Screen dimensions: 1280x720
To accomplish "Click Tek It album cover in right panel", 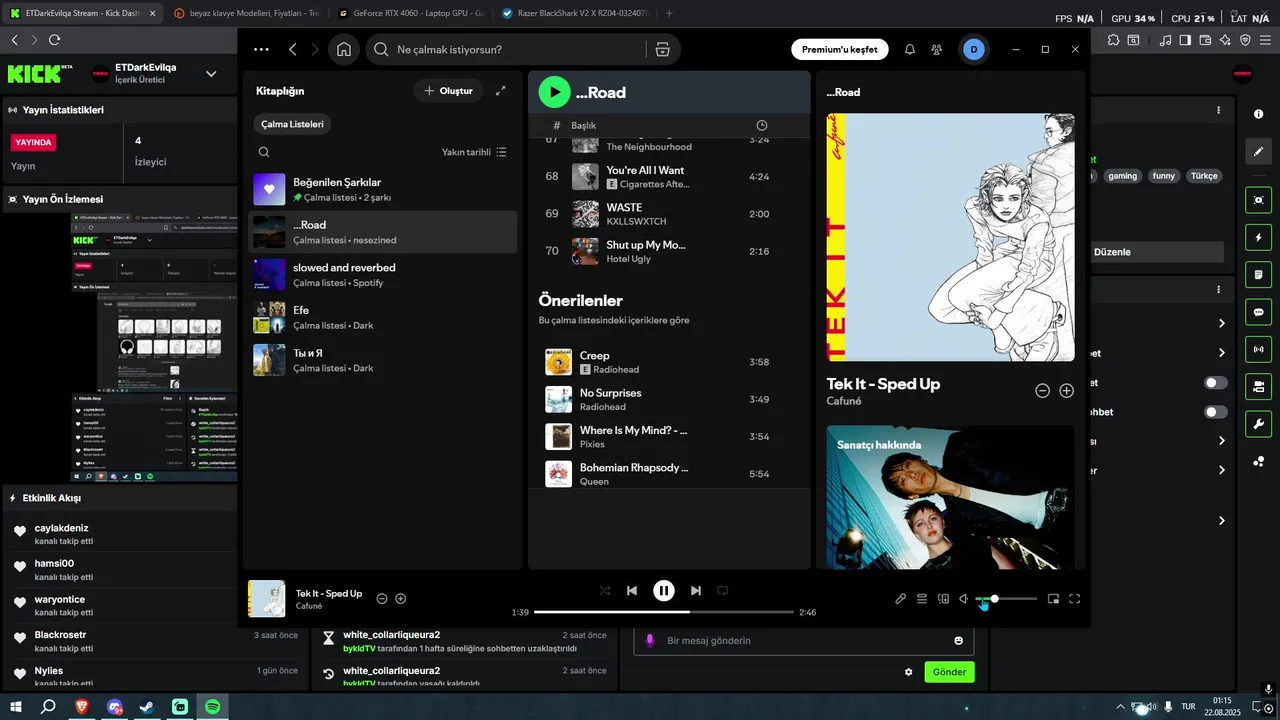I will click(x=950, y=237).
